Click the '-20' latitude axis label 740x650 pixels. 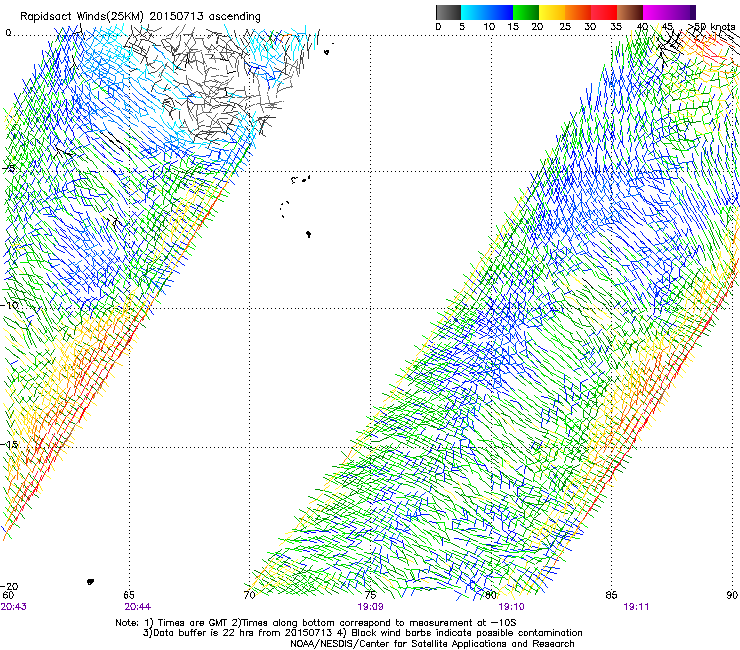[x=9, y=586]
